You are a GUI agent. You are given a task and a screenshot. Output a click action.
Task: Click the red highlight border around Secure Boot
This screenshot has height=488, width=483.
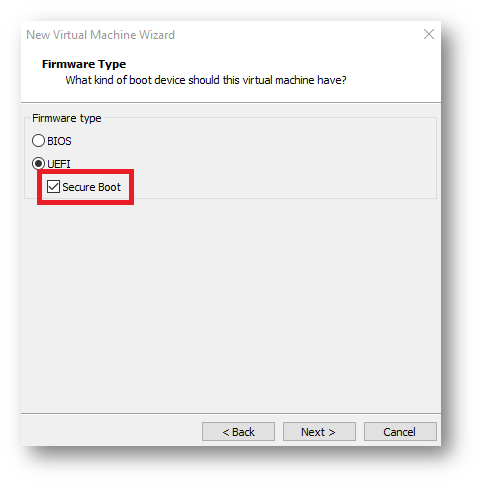click(x=86, y=172)
